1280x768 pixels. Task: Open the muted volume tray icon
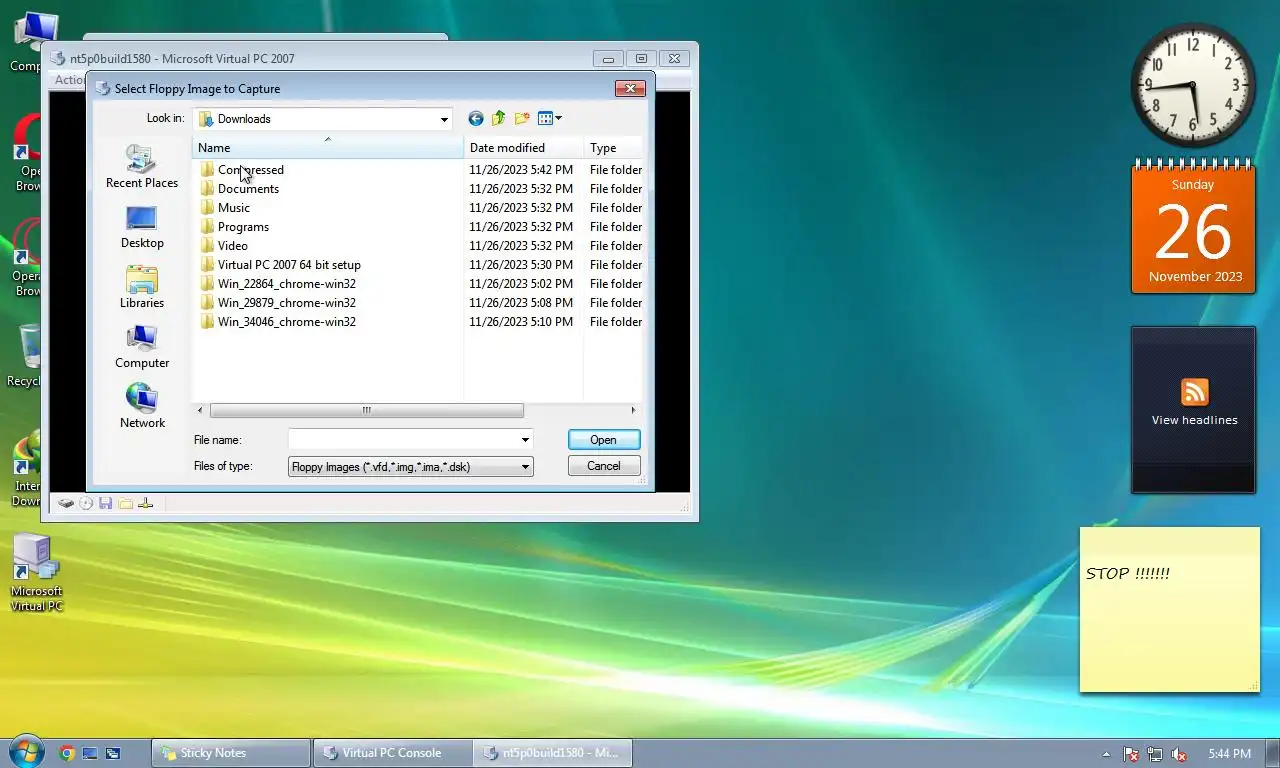coord(1179,754)
